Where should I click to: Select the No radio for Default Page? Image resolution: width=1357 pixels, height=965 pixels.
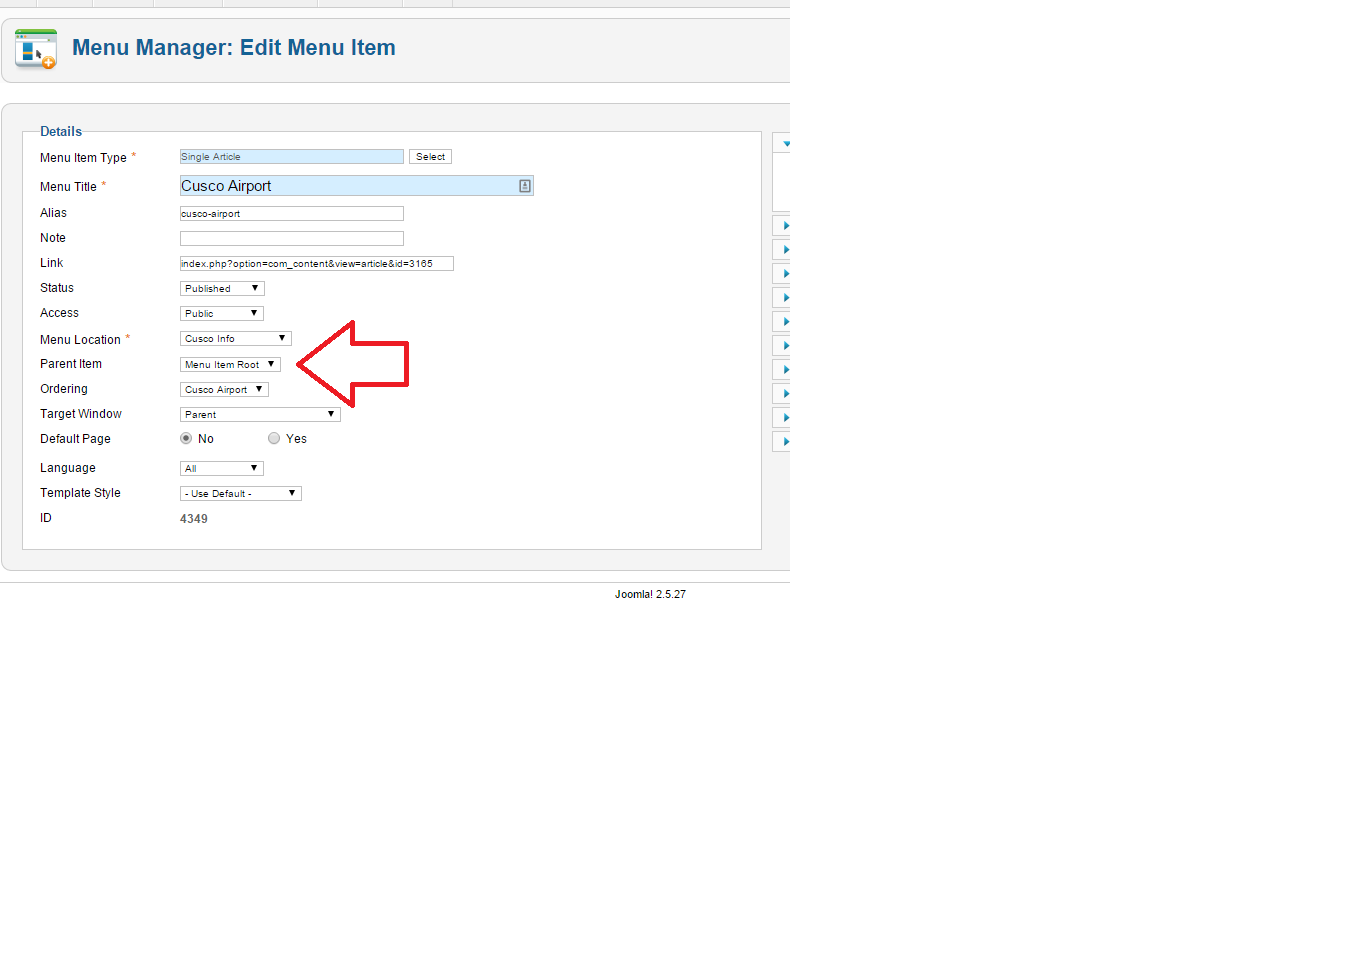[x=186, y=438]
